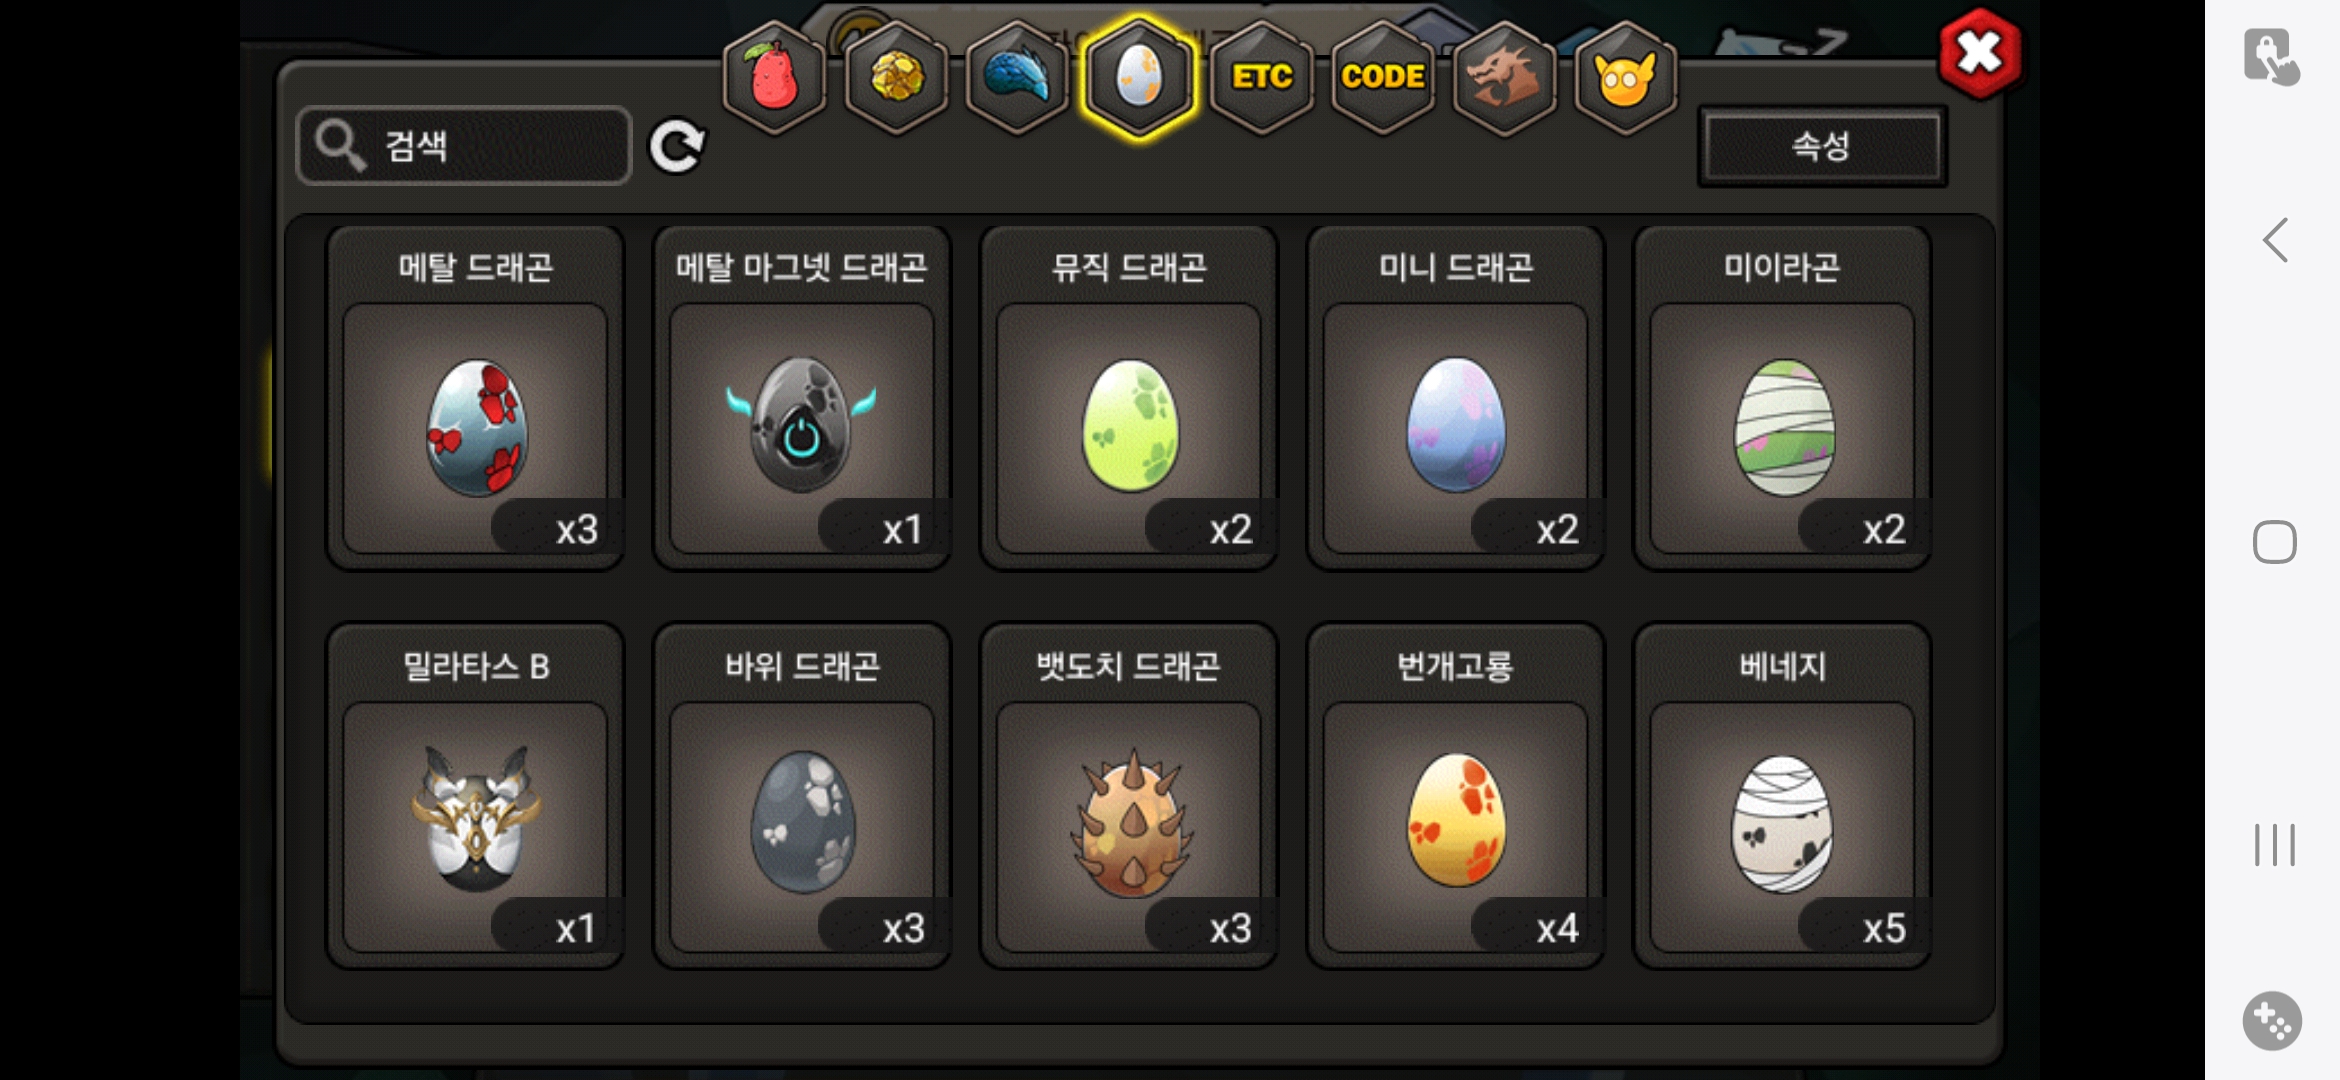Select the yellow horned mask tab
2340x1080 pixels.
pyautogui.click(x=1626, y=77)
